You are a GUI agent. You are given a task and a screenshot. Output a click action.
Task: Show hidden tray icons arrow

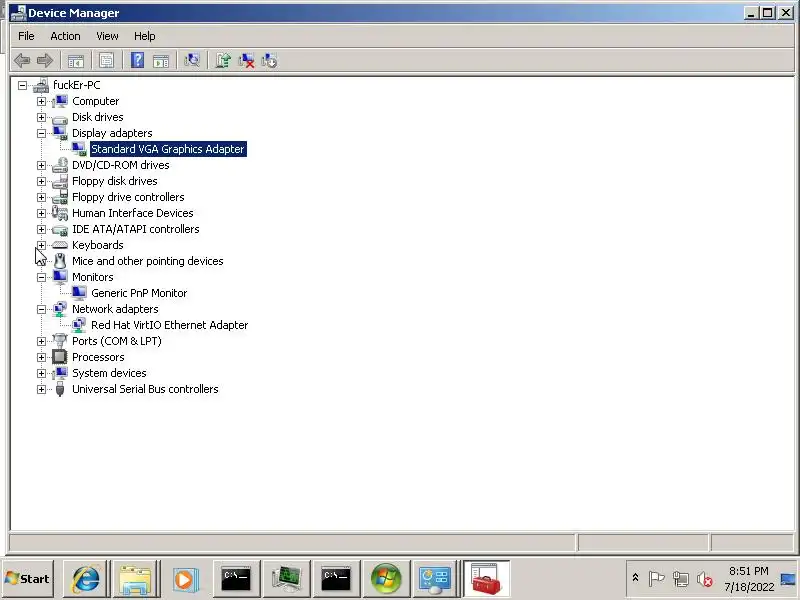(x=635, y=578)
